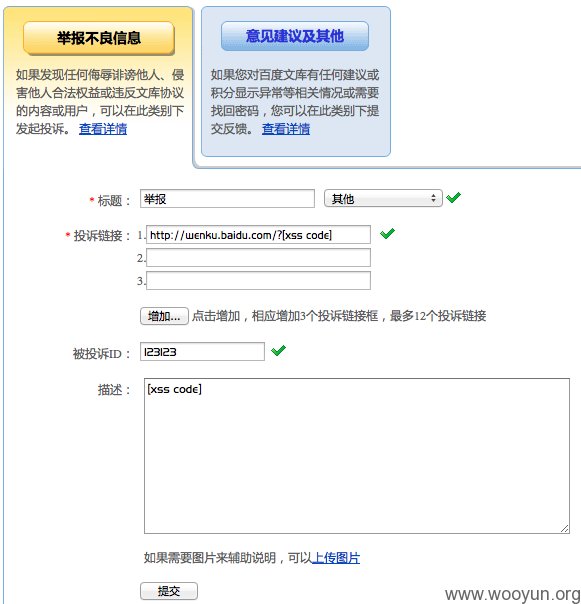Click the 增加... button to add link fields
The width and height of the screenshot is (581, 604).
(165, 316)
